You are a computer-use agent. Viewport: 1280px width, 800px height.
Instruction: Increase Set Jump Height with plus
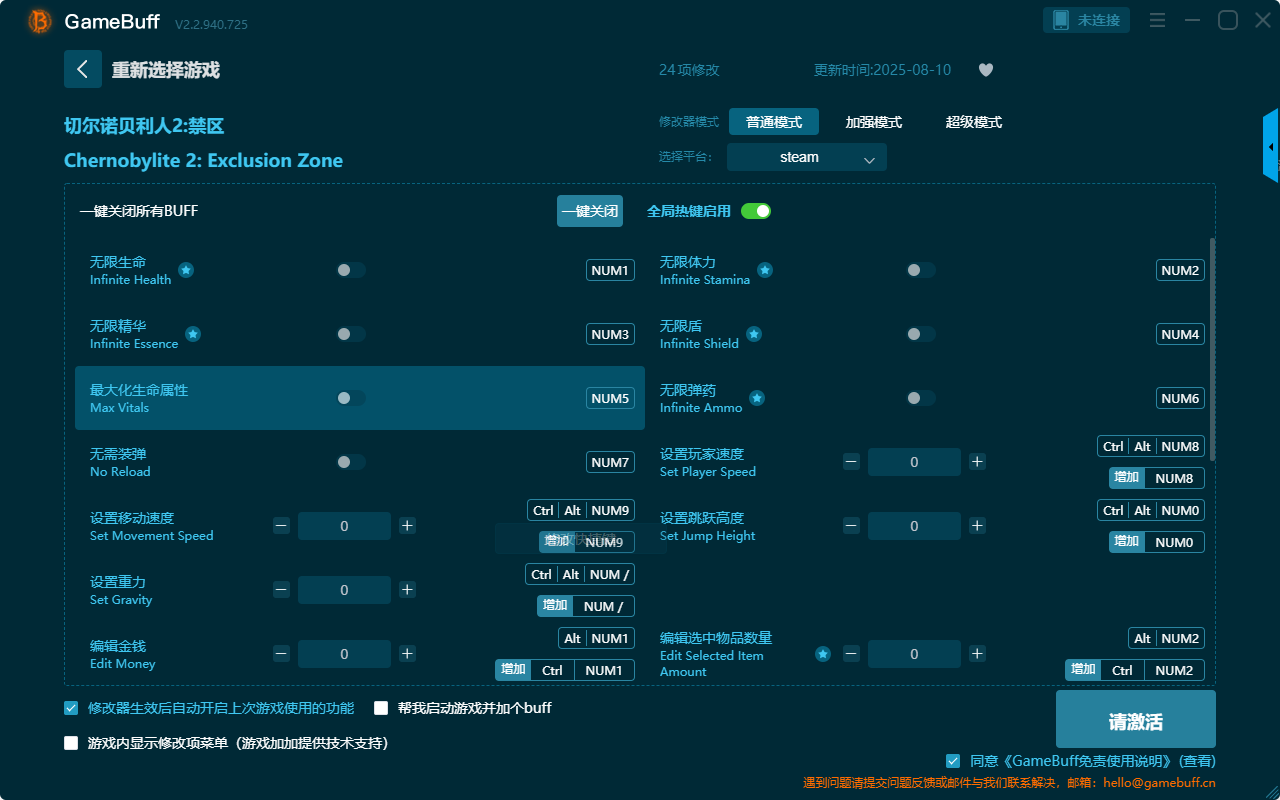[978, 526]
